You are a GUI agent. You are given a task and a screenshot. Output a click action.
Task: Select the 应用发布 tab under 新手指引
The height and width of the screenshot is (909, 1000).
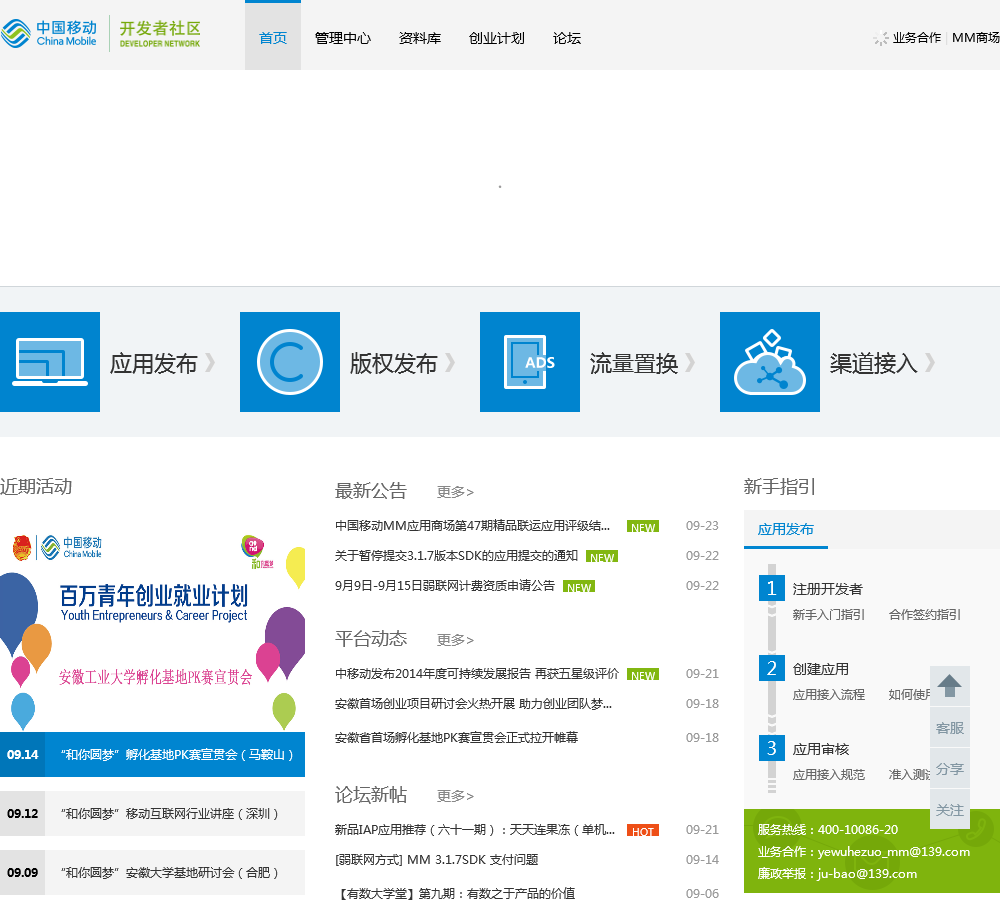click(786, 529)
